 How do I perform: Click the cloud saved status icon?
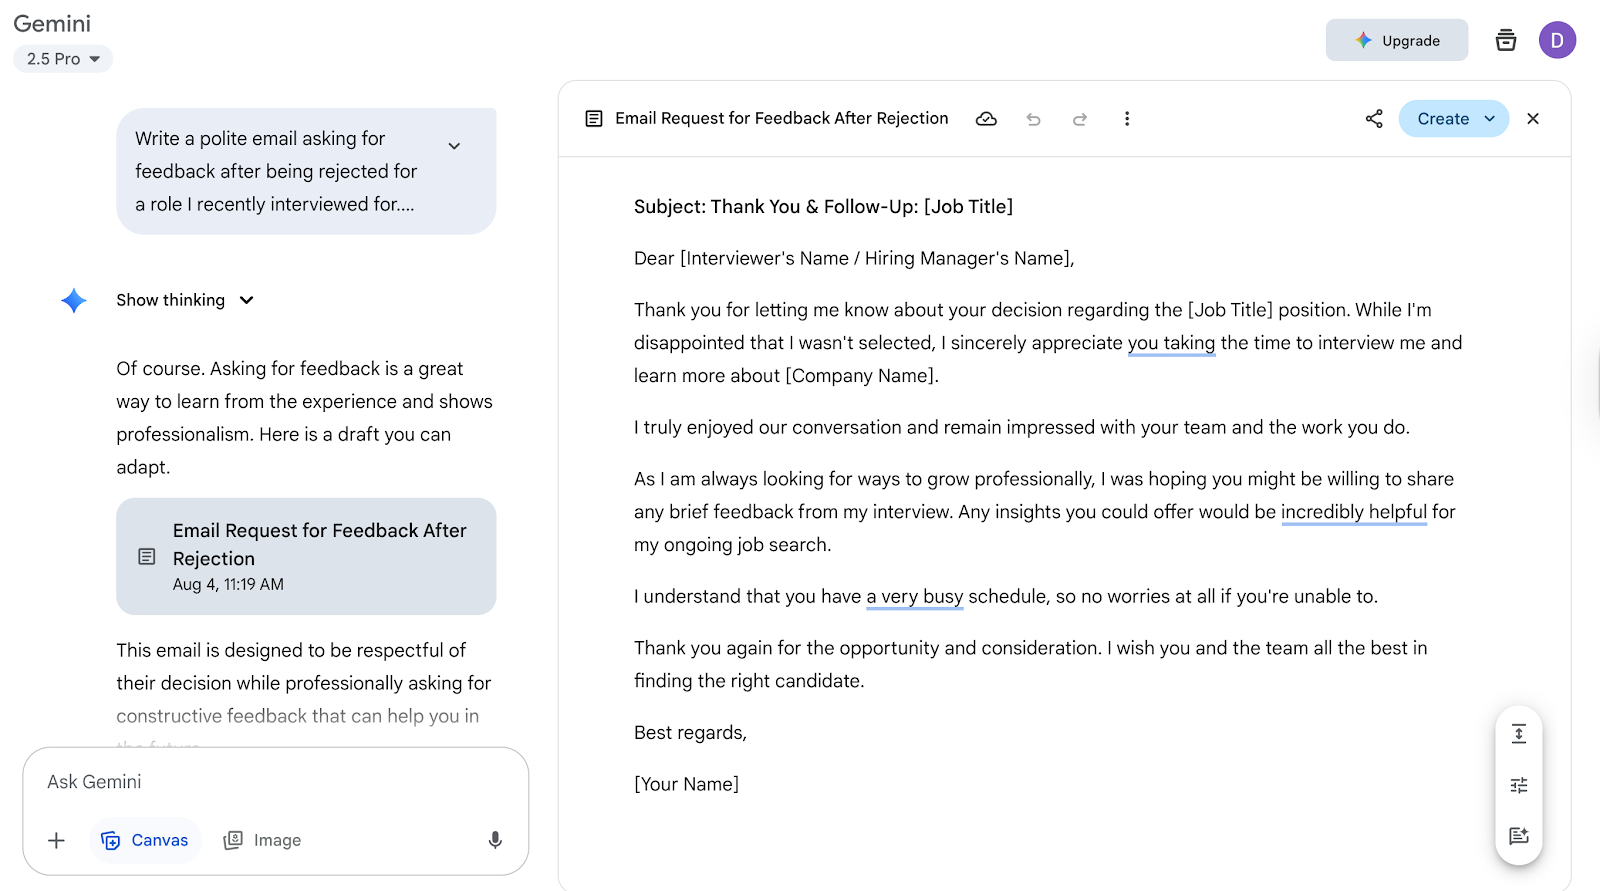click(x=986, y=119)
